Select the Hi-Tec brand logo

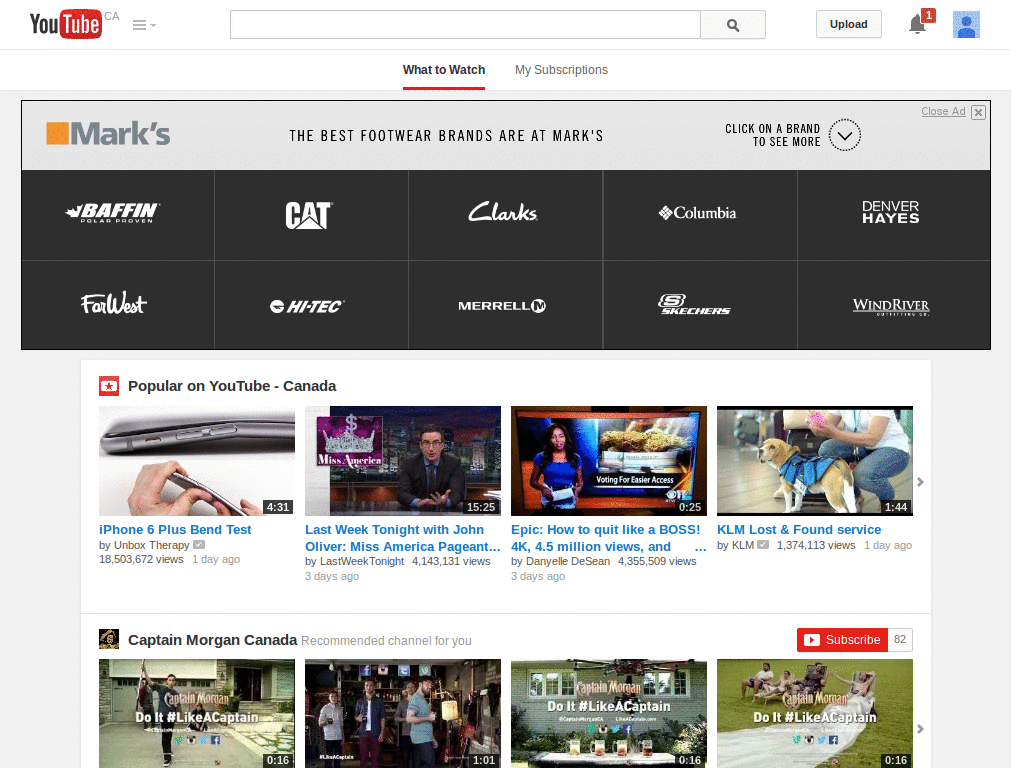click(x=307, y=306)
